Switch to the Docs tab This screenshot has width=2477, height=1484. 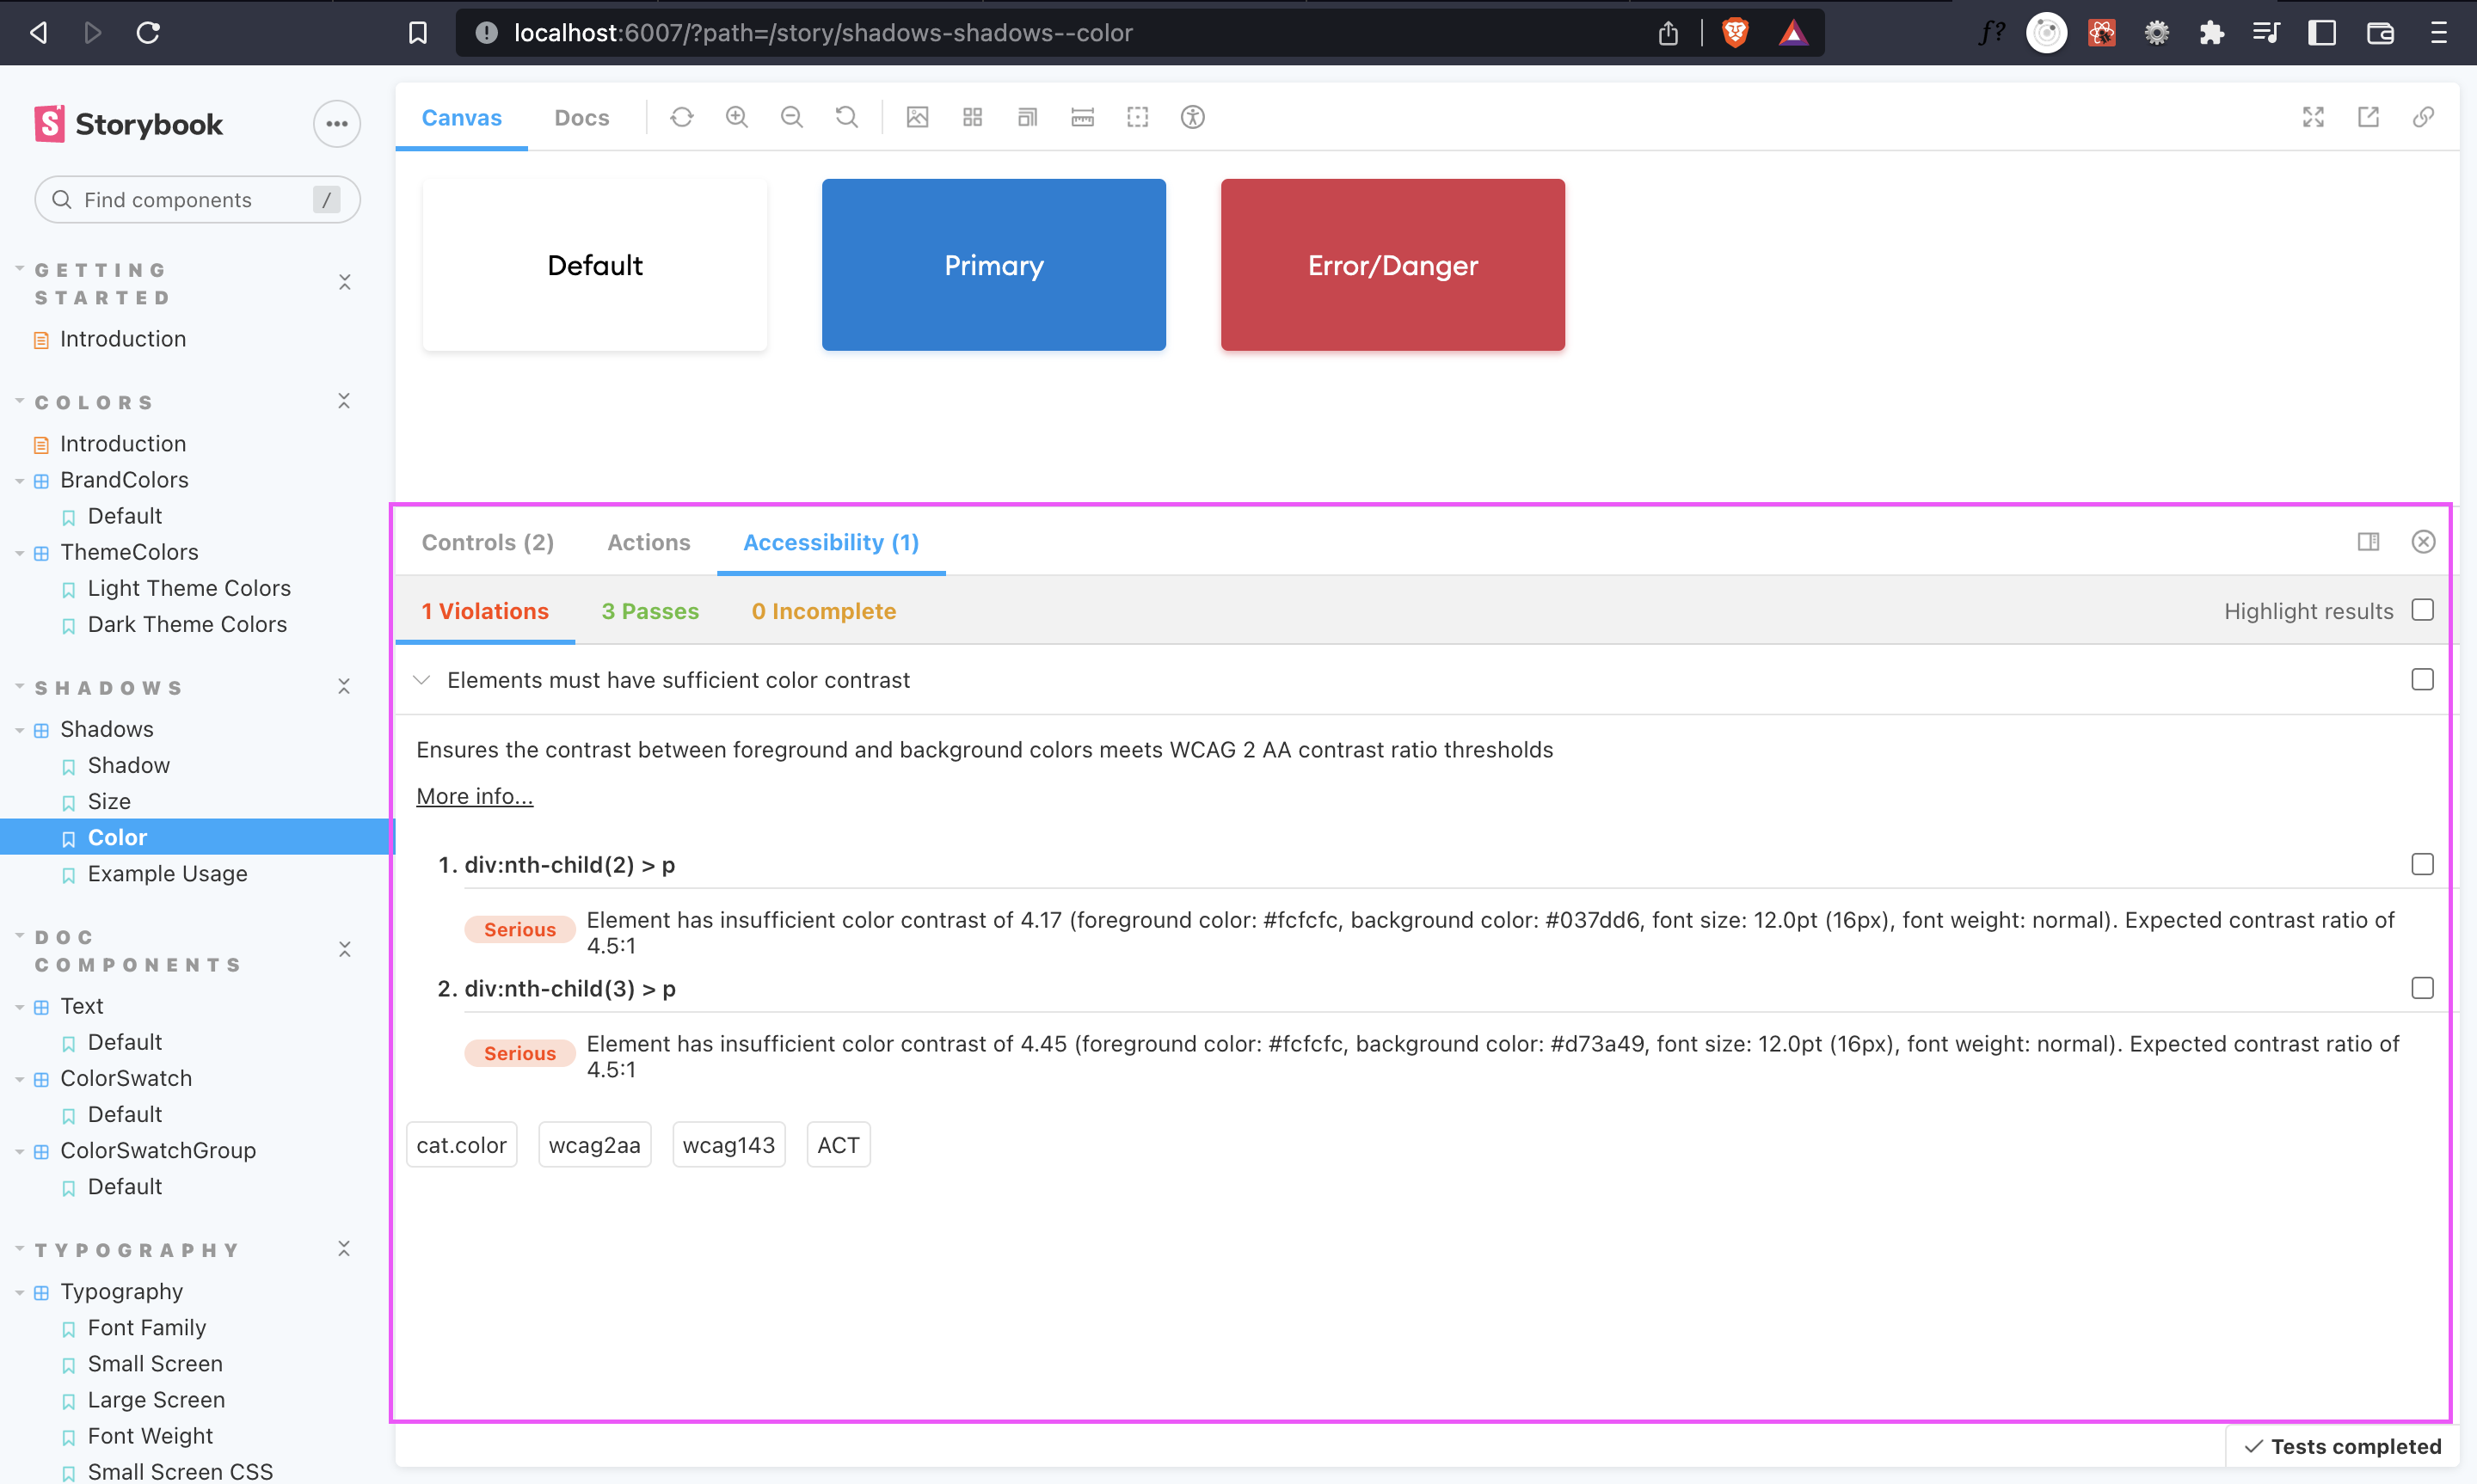pos(581,117)
